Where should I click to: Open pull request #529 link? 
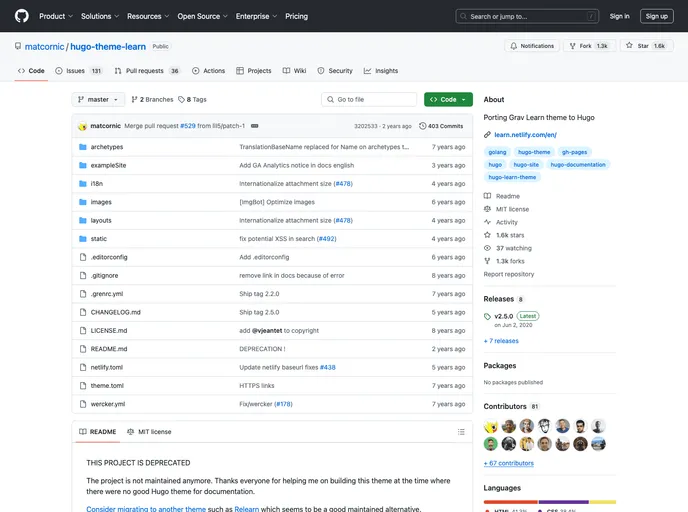point(188,126)
